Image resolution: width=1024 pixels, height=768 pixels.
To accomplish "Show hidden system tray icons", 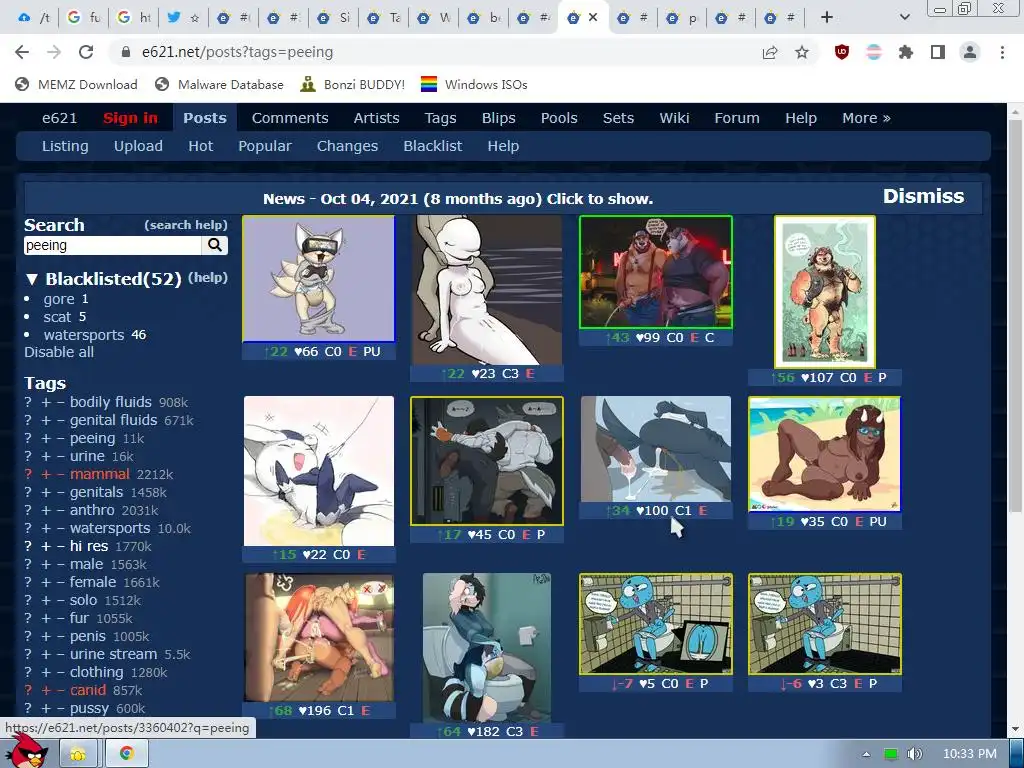I will [866, 754].
